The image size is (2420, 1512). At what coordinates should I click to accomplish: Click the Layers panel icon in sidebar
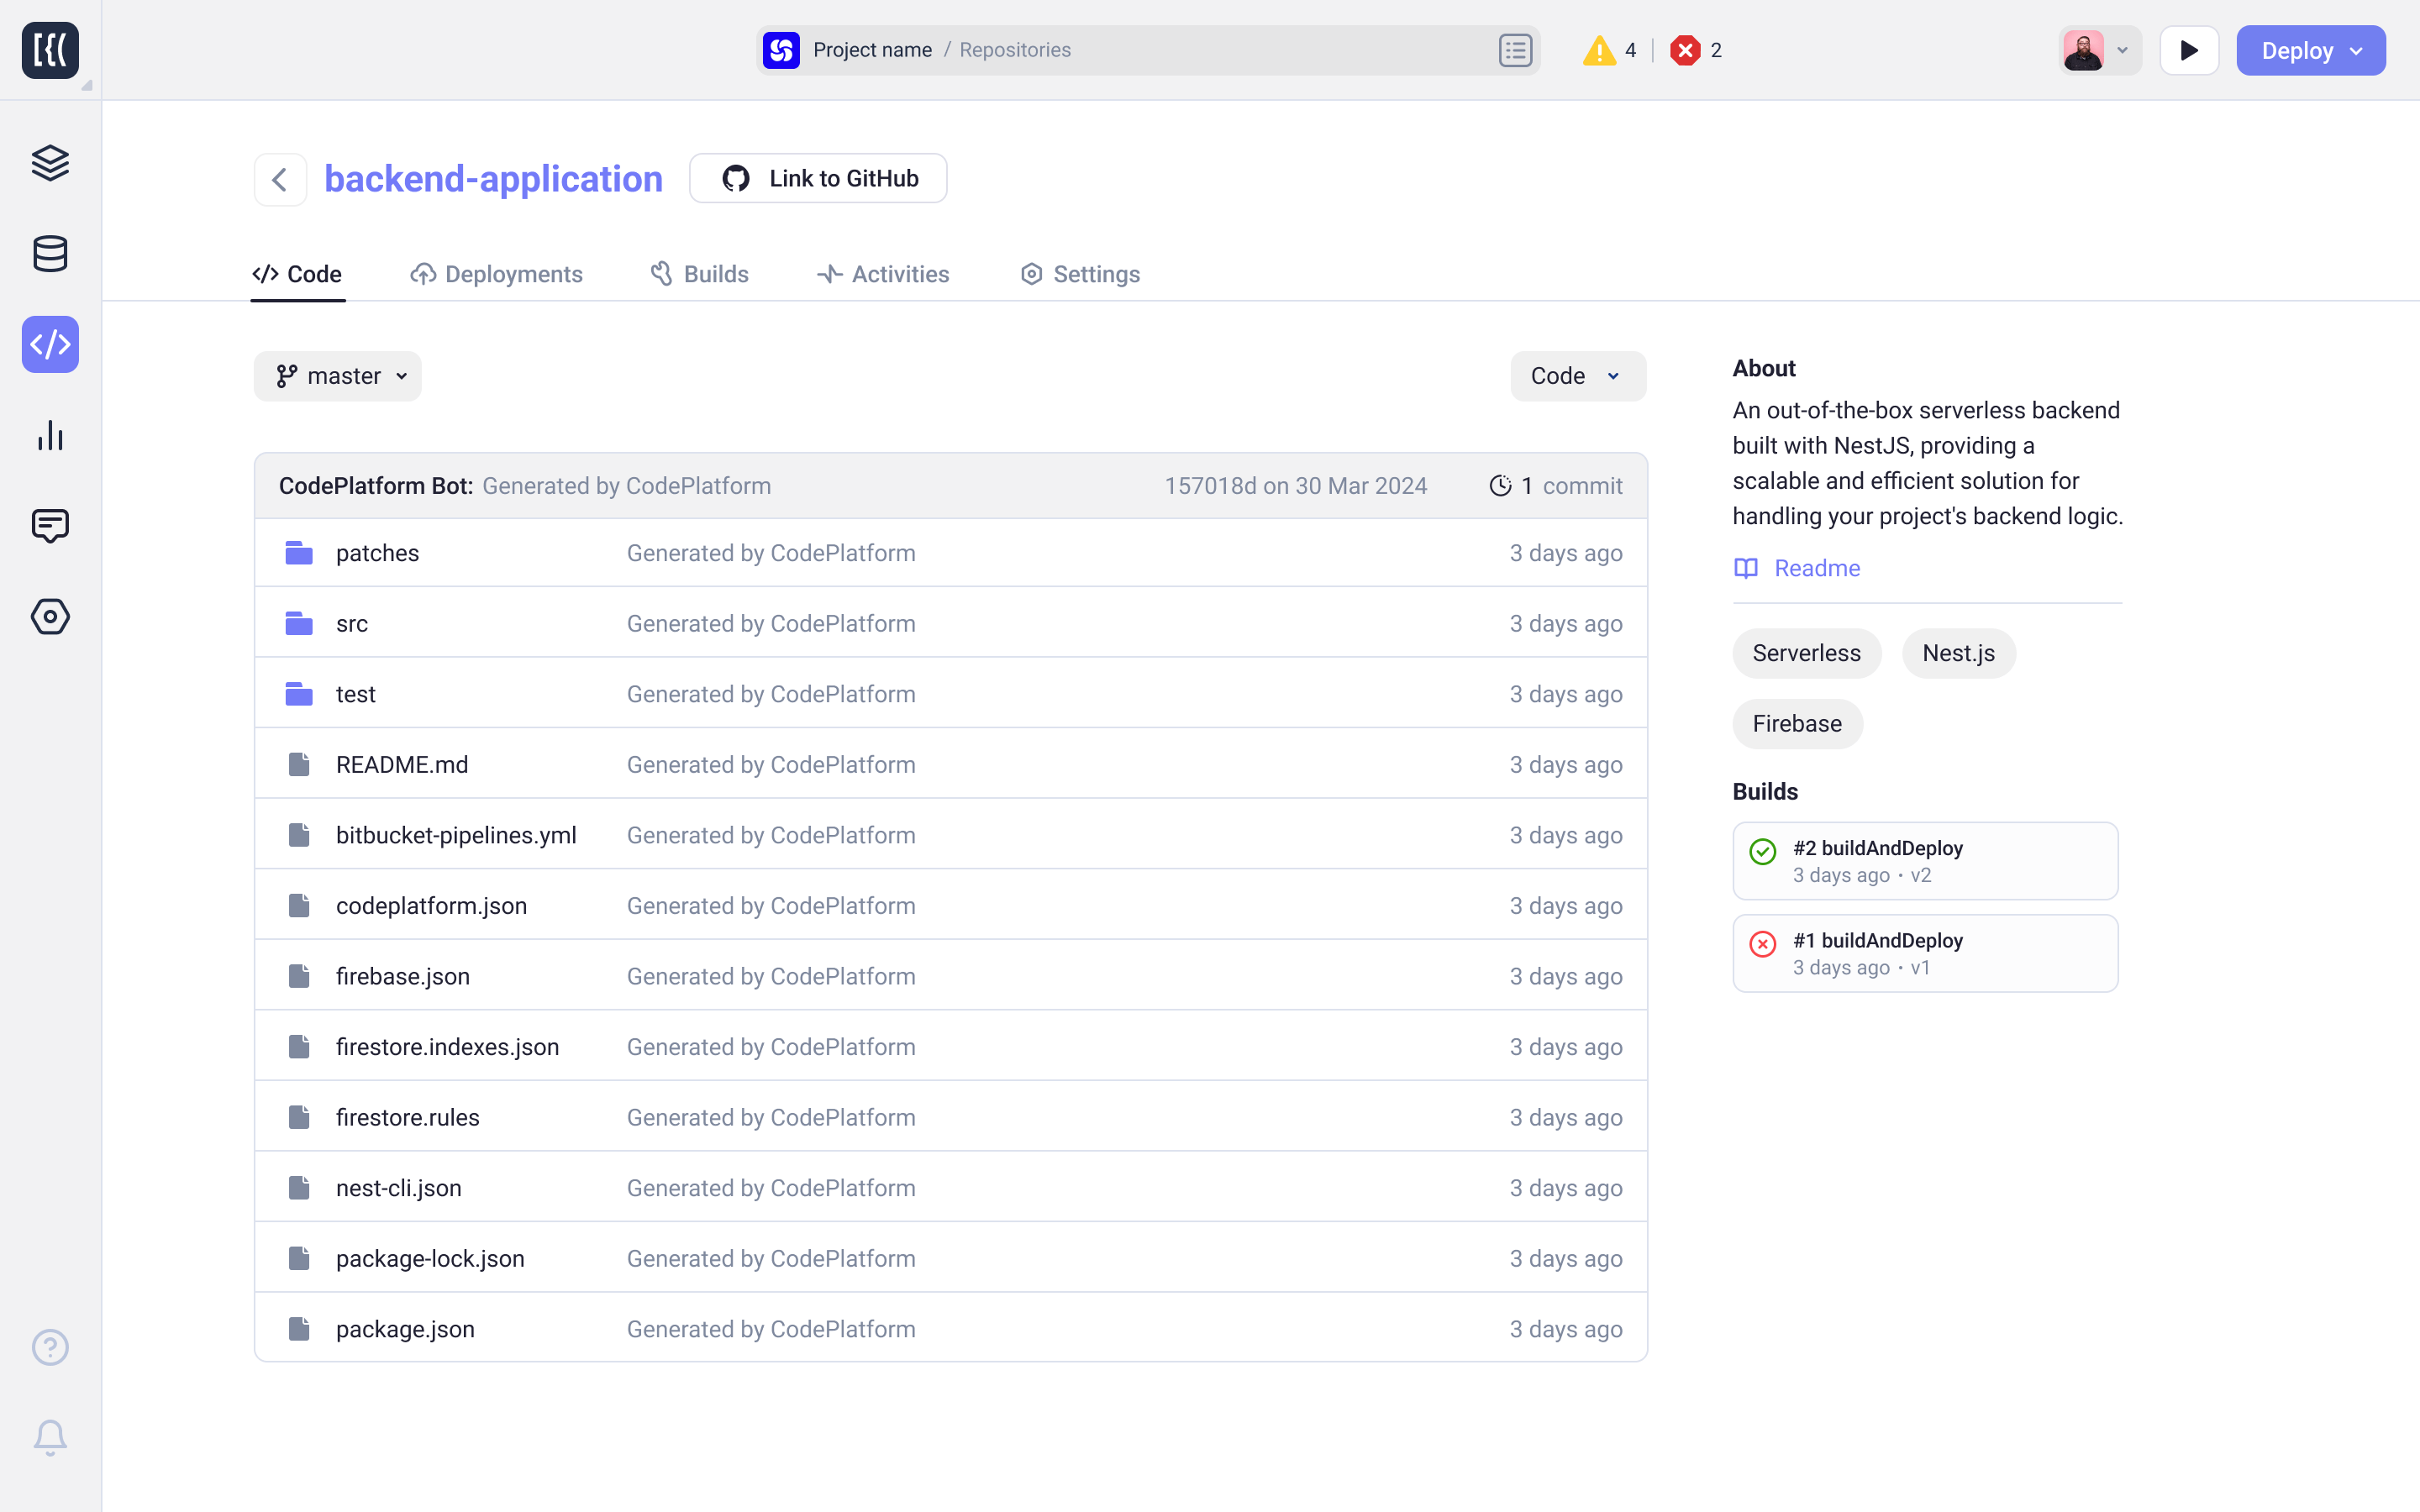click(50, 164)
